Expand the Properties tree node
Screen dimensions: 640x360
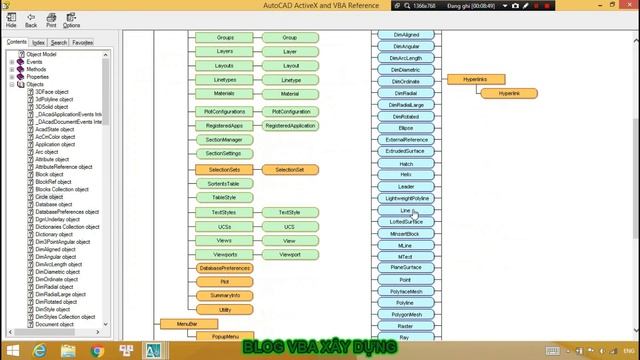click(x=12, y=77)
